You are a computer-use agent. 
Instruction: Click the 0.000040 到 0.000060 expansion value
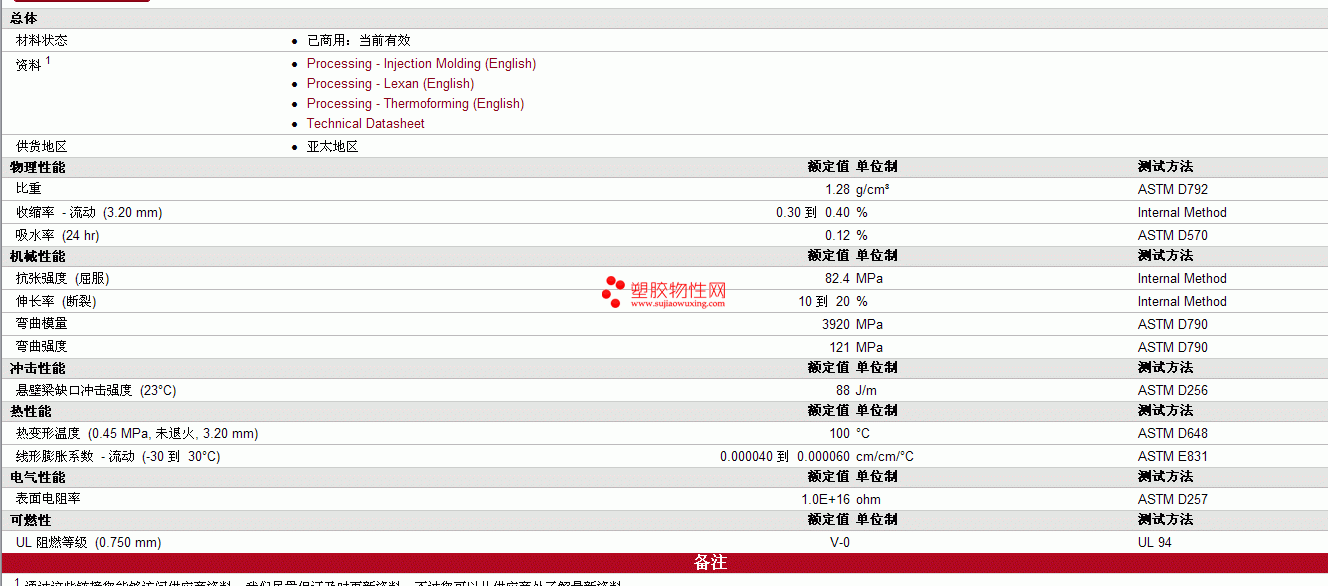785,456
